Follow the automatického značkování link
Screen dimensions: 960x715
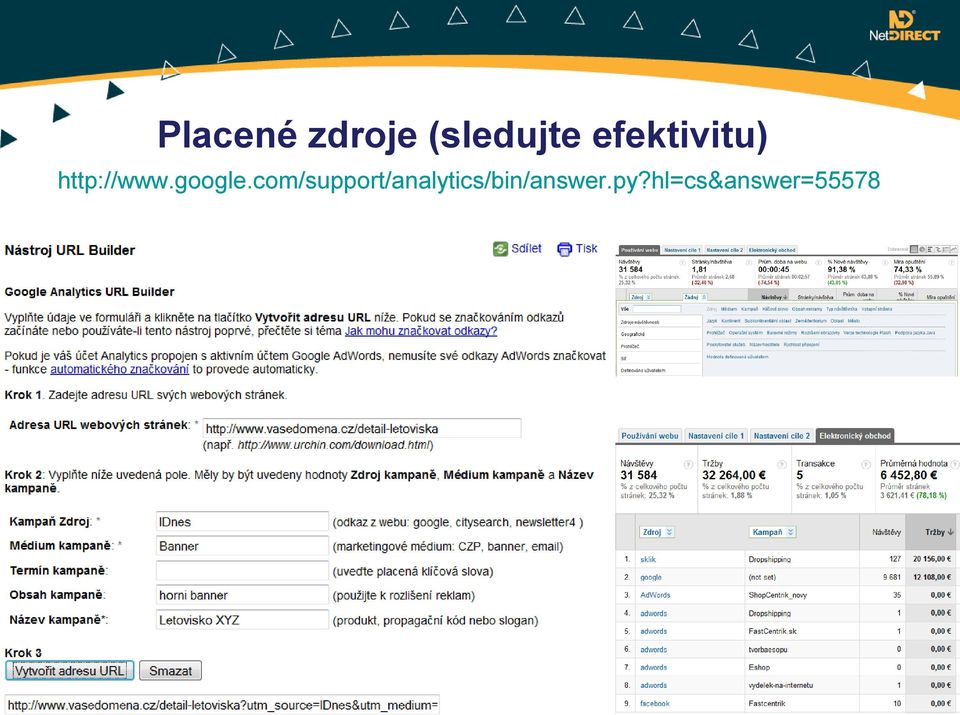(119, 369)
